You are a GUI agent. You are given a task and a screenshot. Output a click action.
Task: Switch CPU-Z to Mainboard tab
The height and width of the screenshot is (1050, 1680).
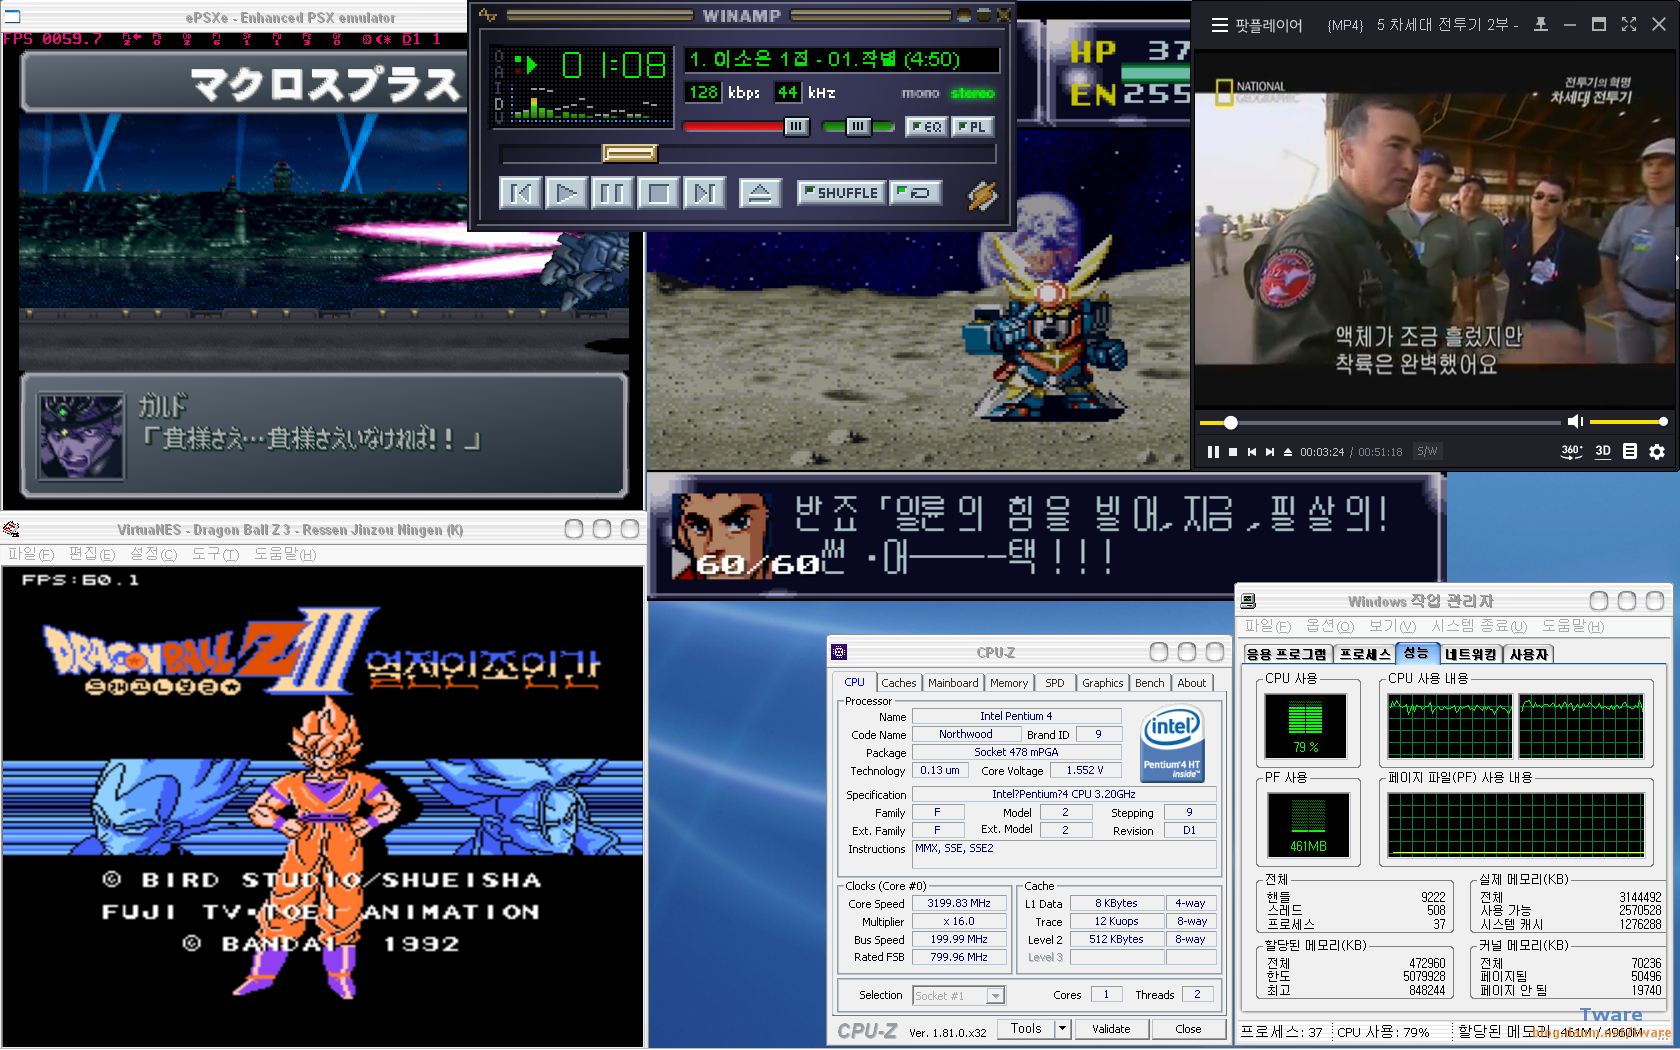(953, 683)
